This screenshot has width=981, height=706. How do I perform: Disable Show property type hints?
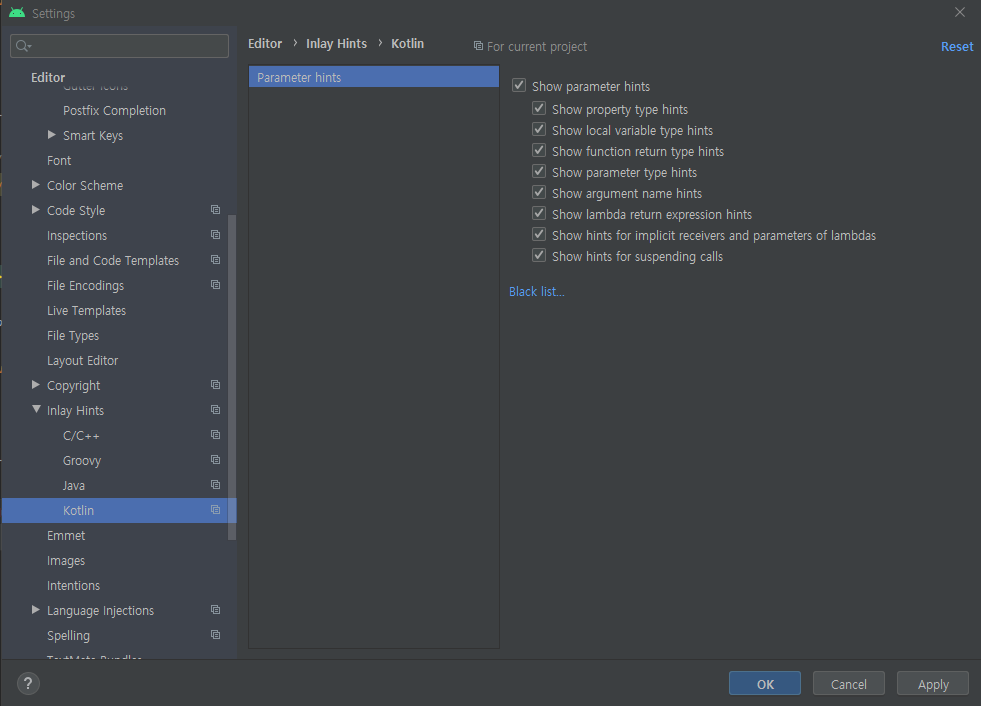coord(539,108)
